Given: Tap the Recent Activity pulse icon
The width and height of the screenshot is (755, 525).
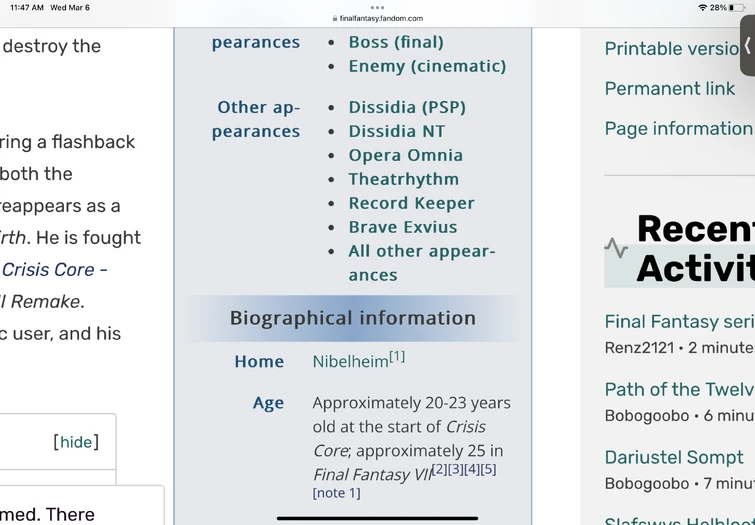Looking at the screenshot, I should pos(616,248).
